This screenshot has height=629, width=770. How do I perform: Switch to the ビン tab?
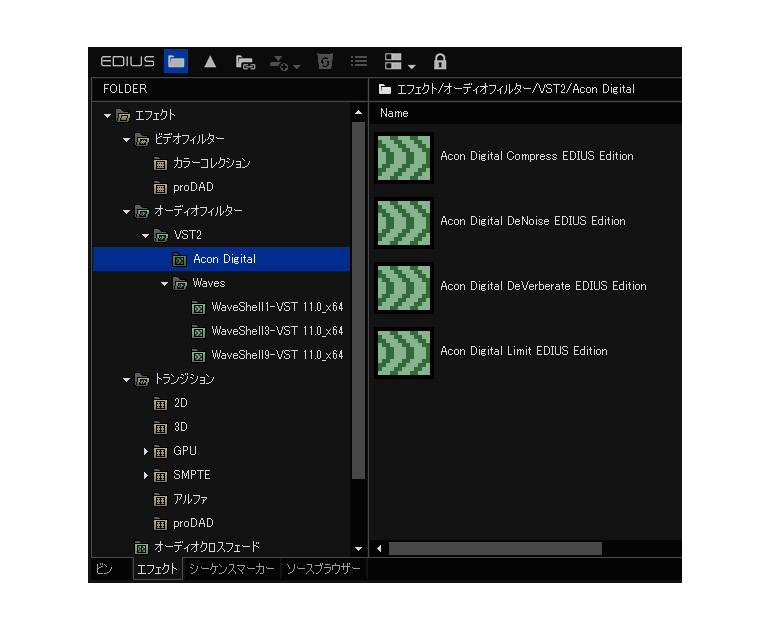point(105,569)
